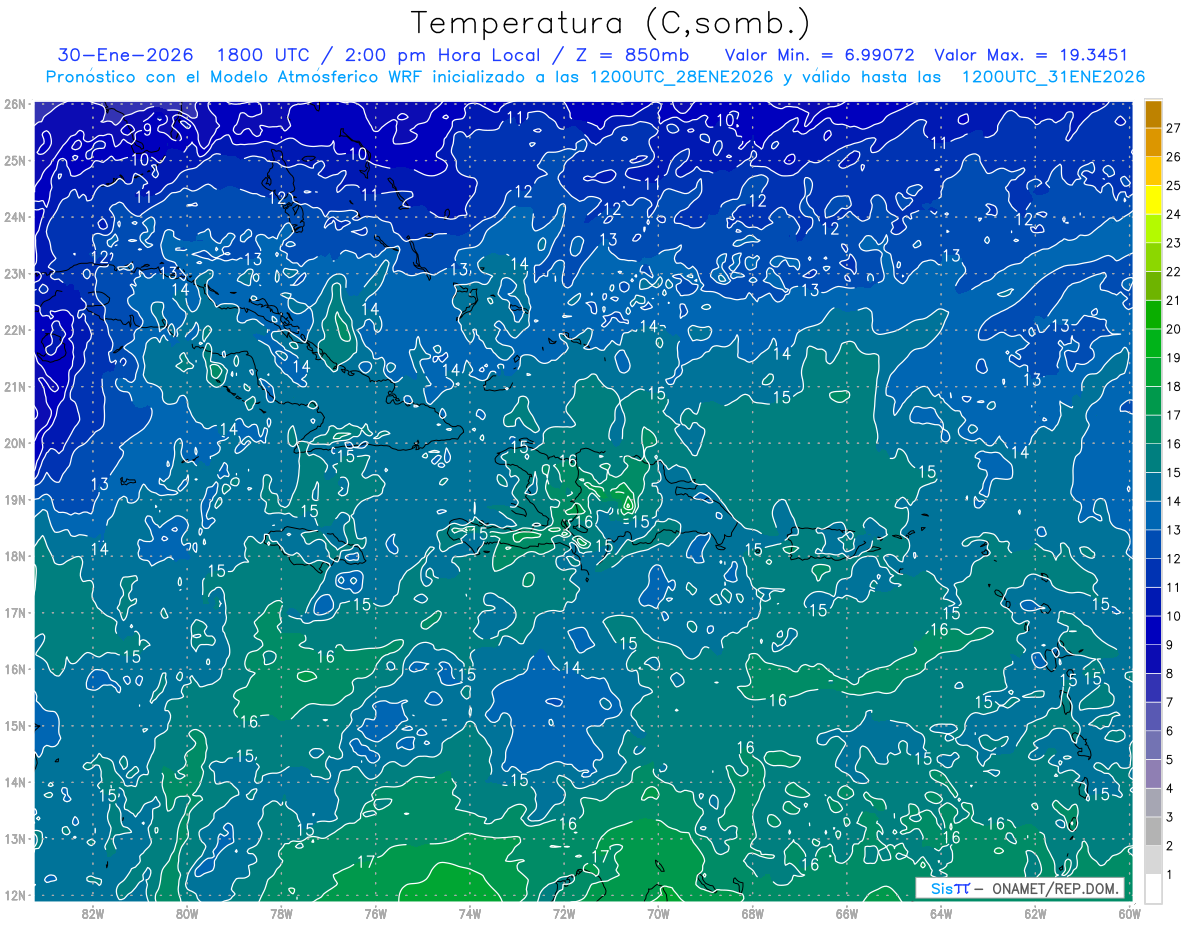Select "Valor Min. = 6.99072" text
This screenshot has width=1200, height=927.
[x=818, y=55]
